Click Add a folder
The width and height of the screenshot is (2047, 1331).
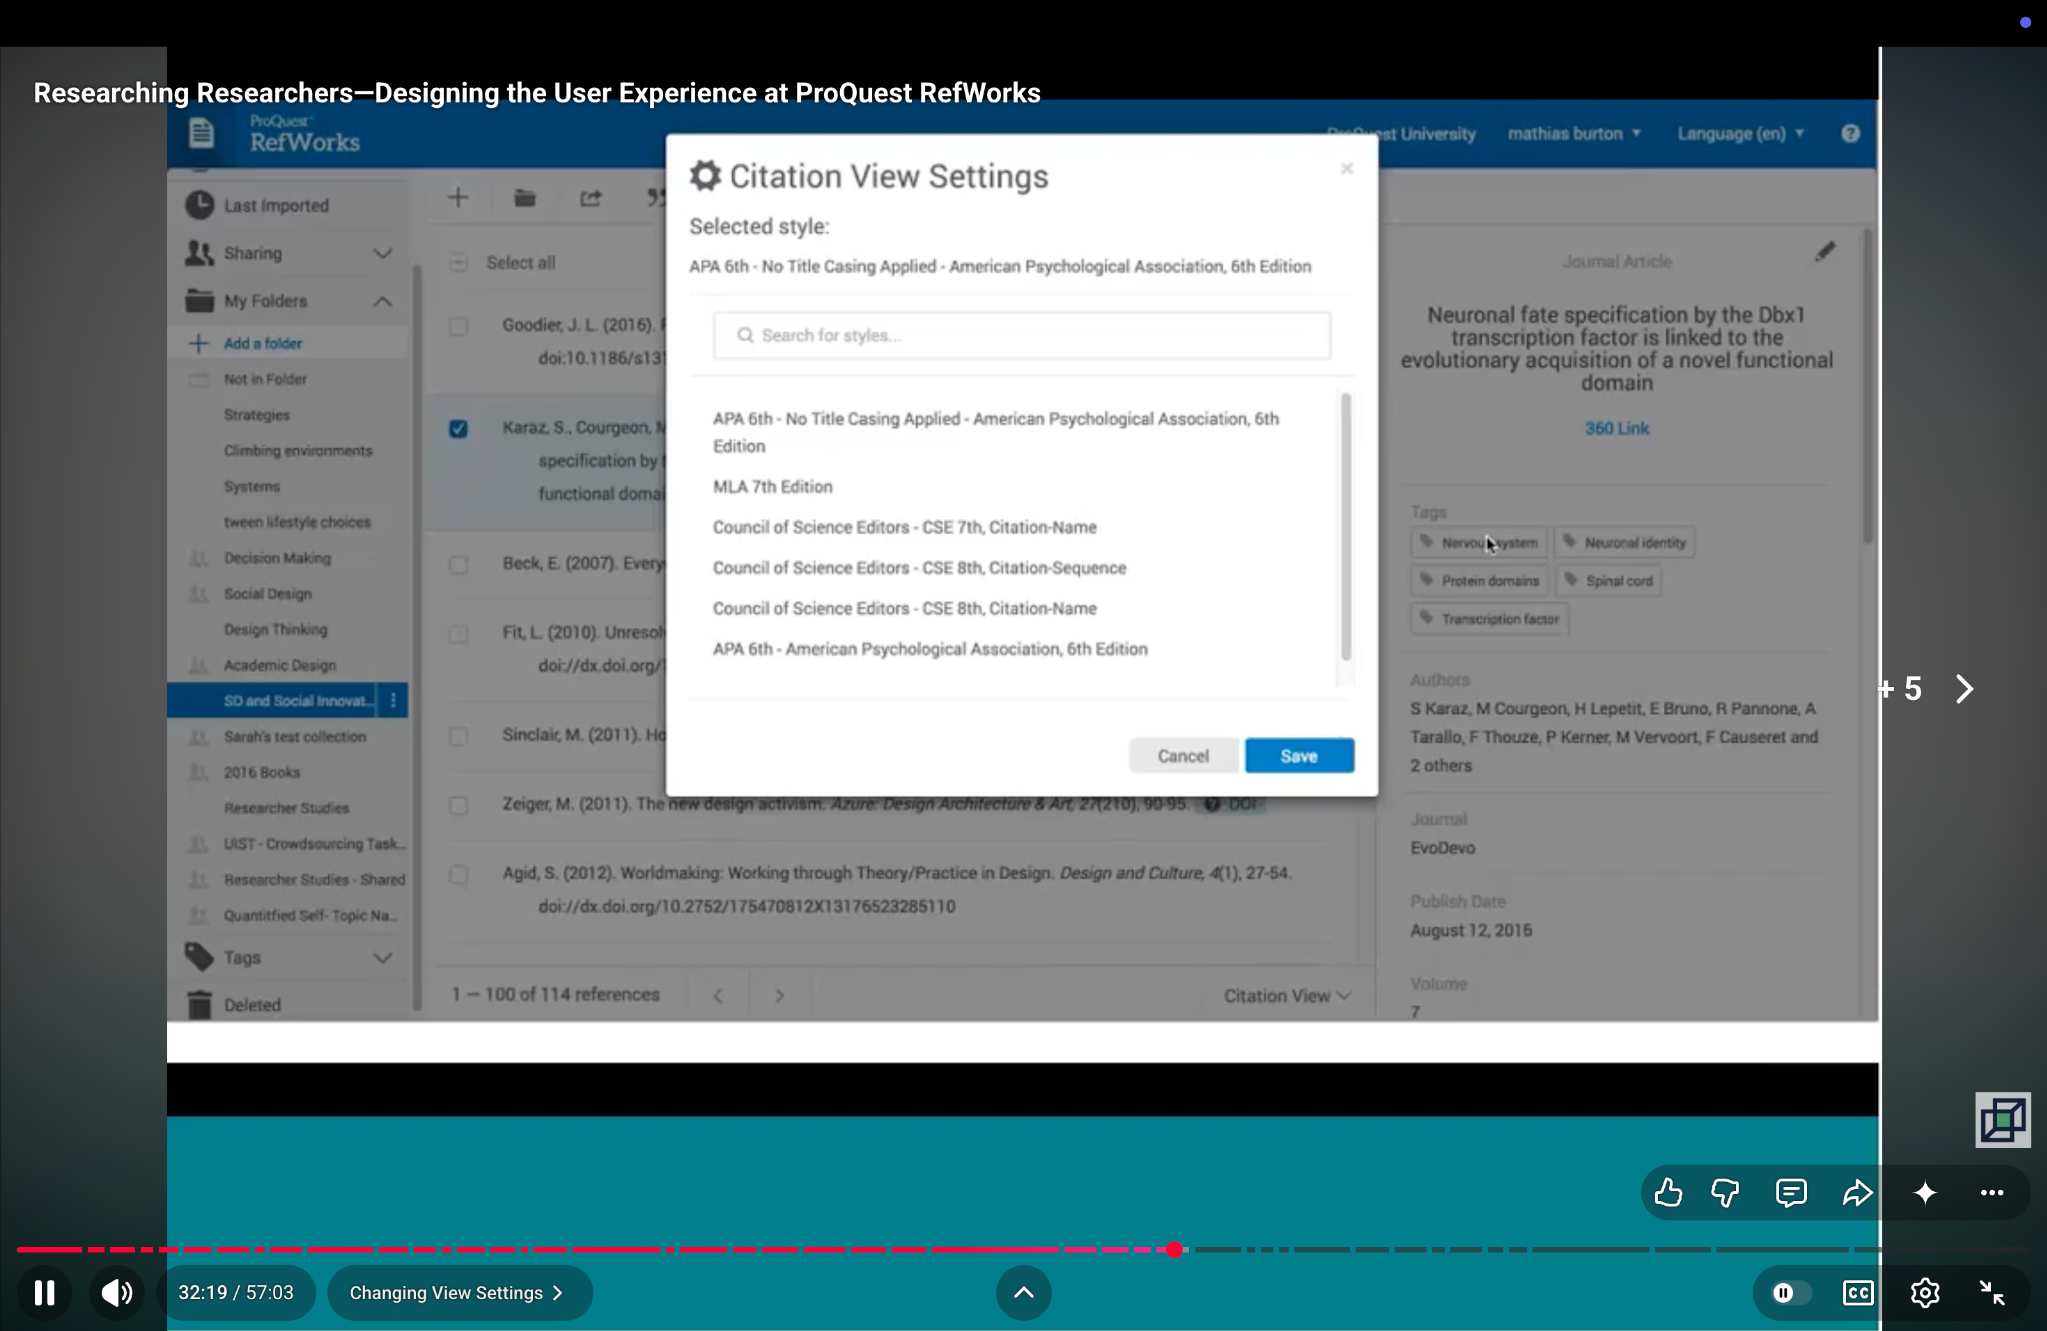point(262,343)
